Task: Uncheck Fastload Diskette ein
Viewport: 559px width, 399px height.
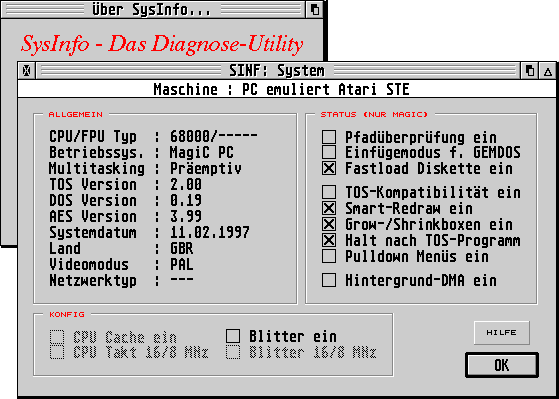Action: [x=329, y=168]
